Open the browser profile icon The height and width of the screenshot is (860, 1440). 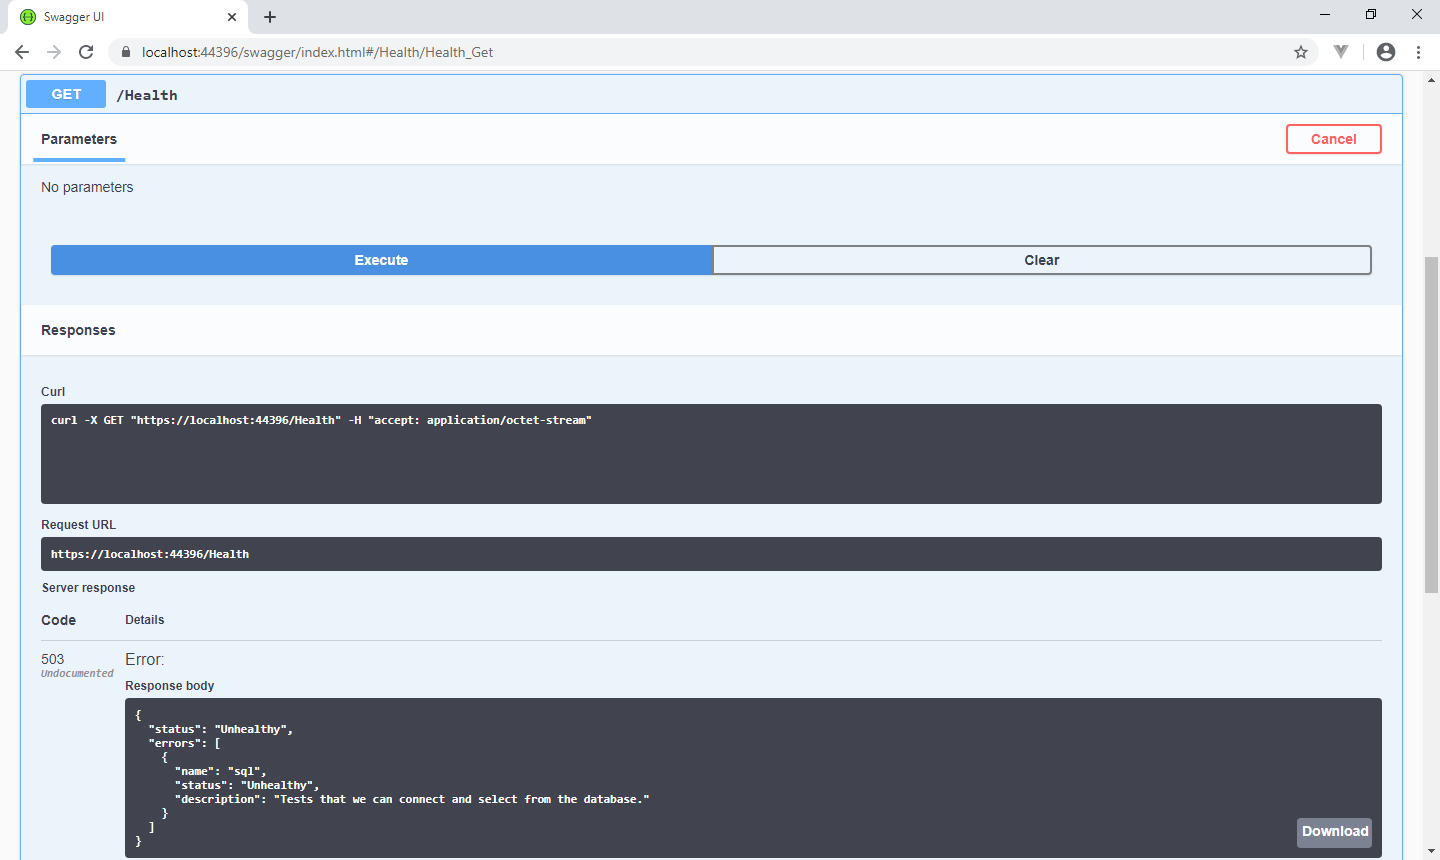point(1386,51)
